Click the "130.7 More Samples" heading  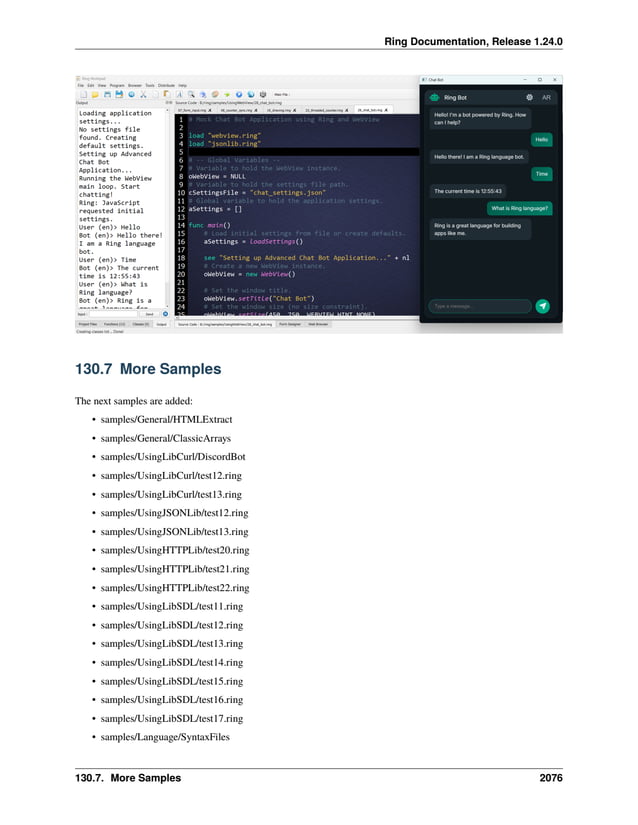click(x=148, y=369)
